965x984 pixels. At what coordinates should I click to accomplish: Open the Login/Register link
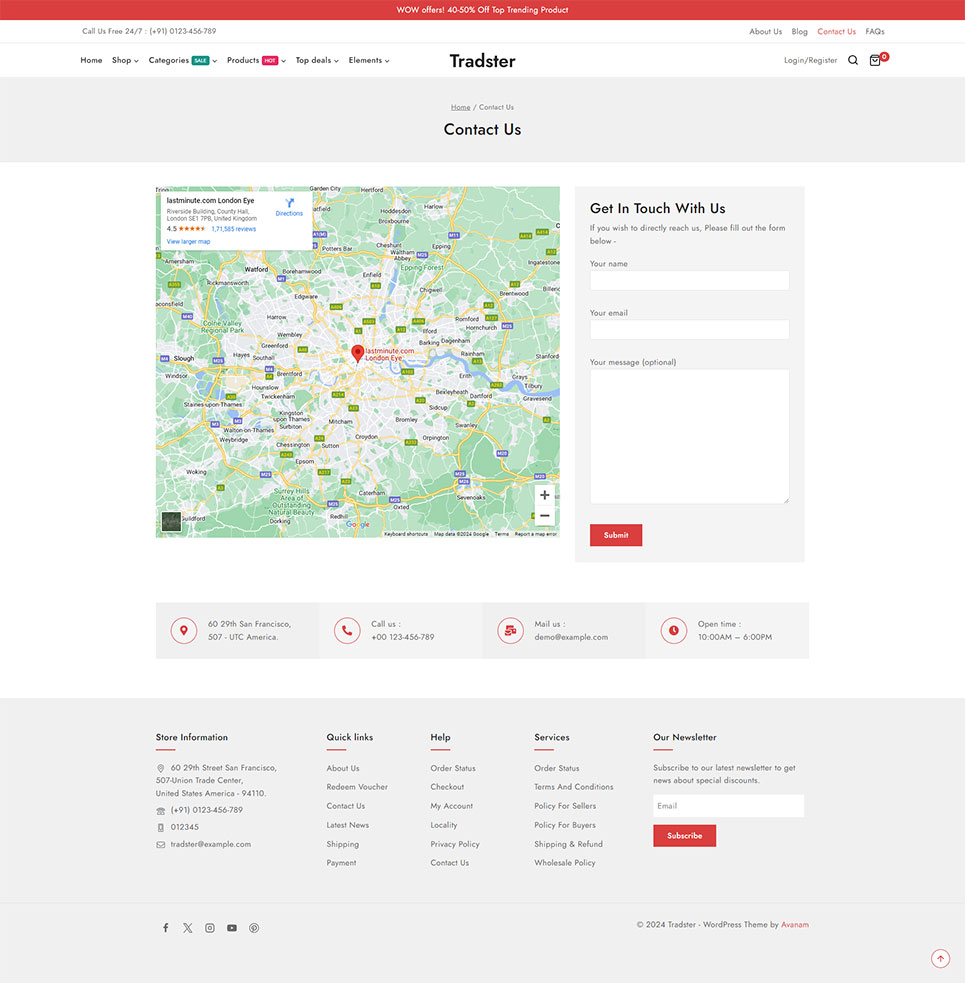tap(810, 60)
